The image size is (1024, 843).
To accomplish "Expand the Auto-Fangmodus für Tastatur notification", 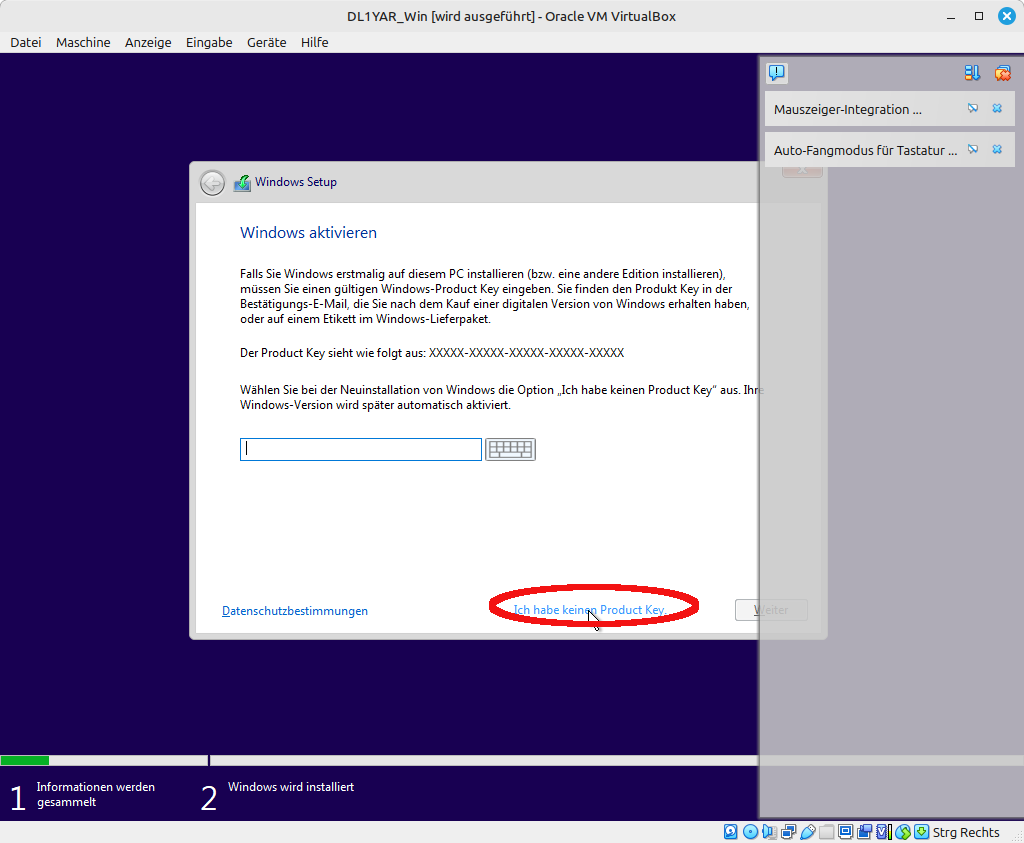I will (865, 150).
